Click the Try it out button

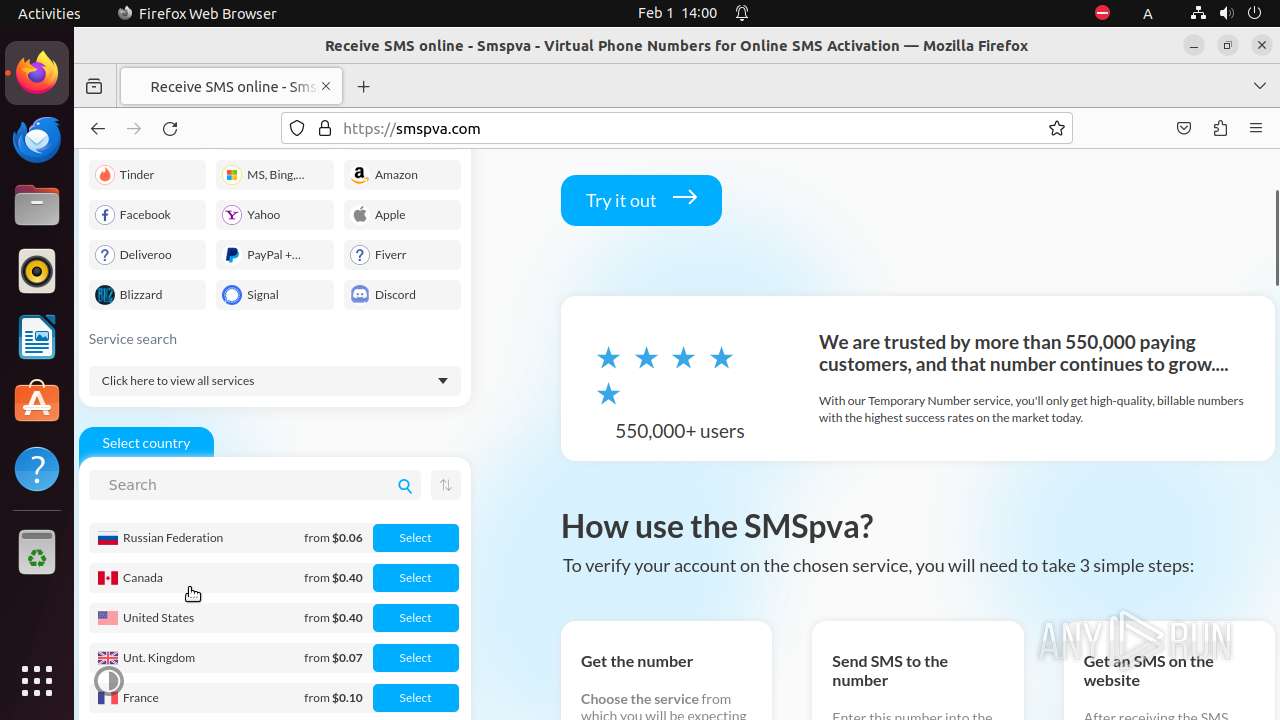point(641,200)
